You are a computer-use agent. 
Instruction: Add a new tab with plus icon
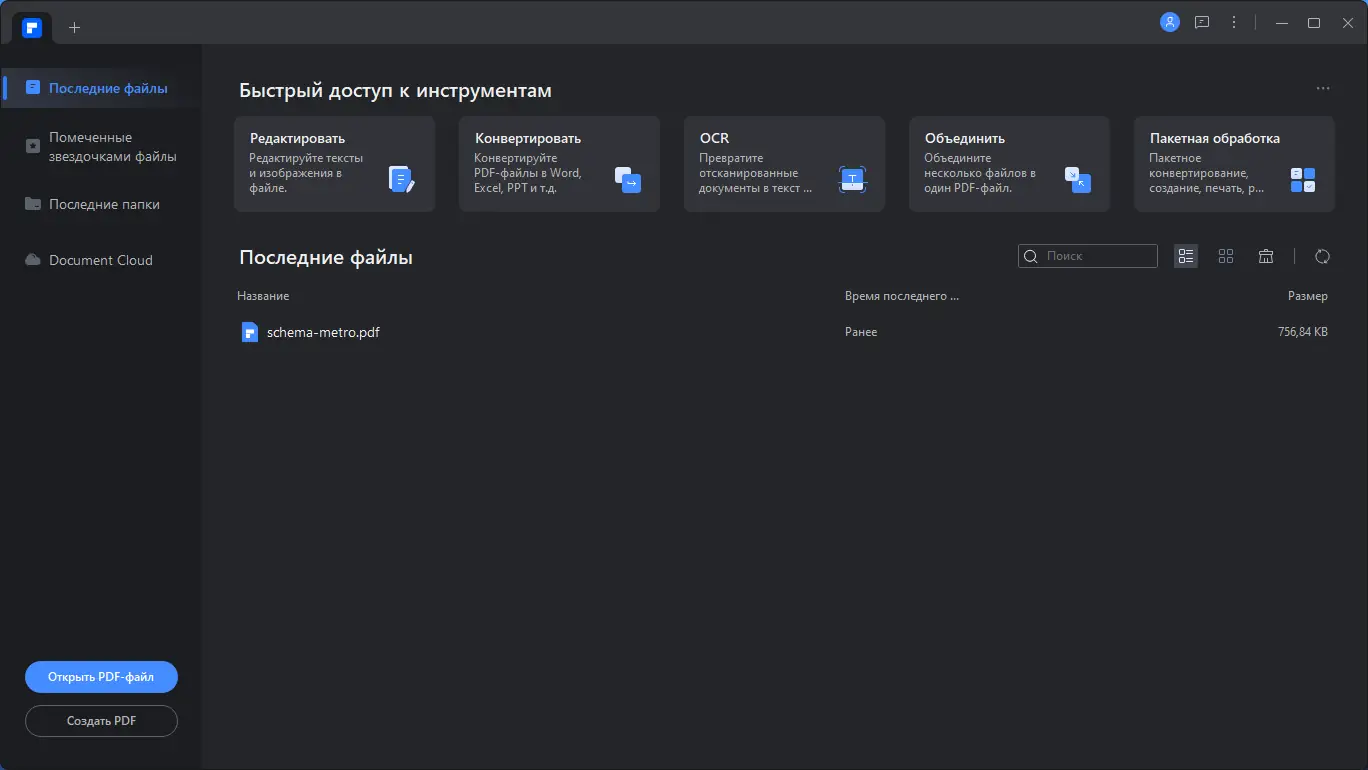[x=74, y=27]
